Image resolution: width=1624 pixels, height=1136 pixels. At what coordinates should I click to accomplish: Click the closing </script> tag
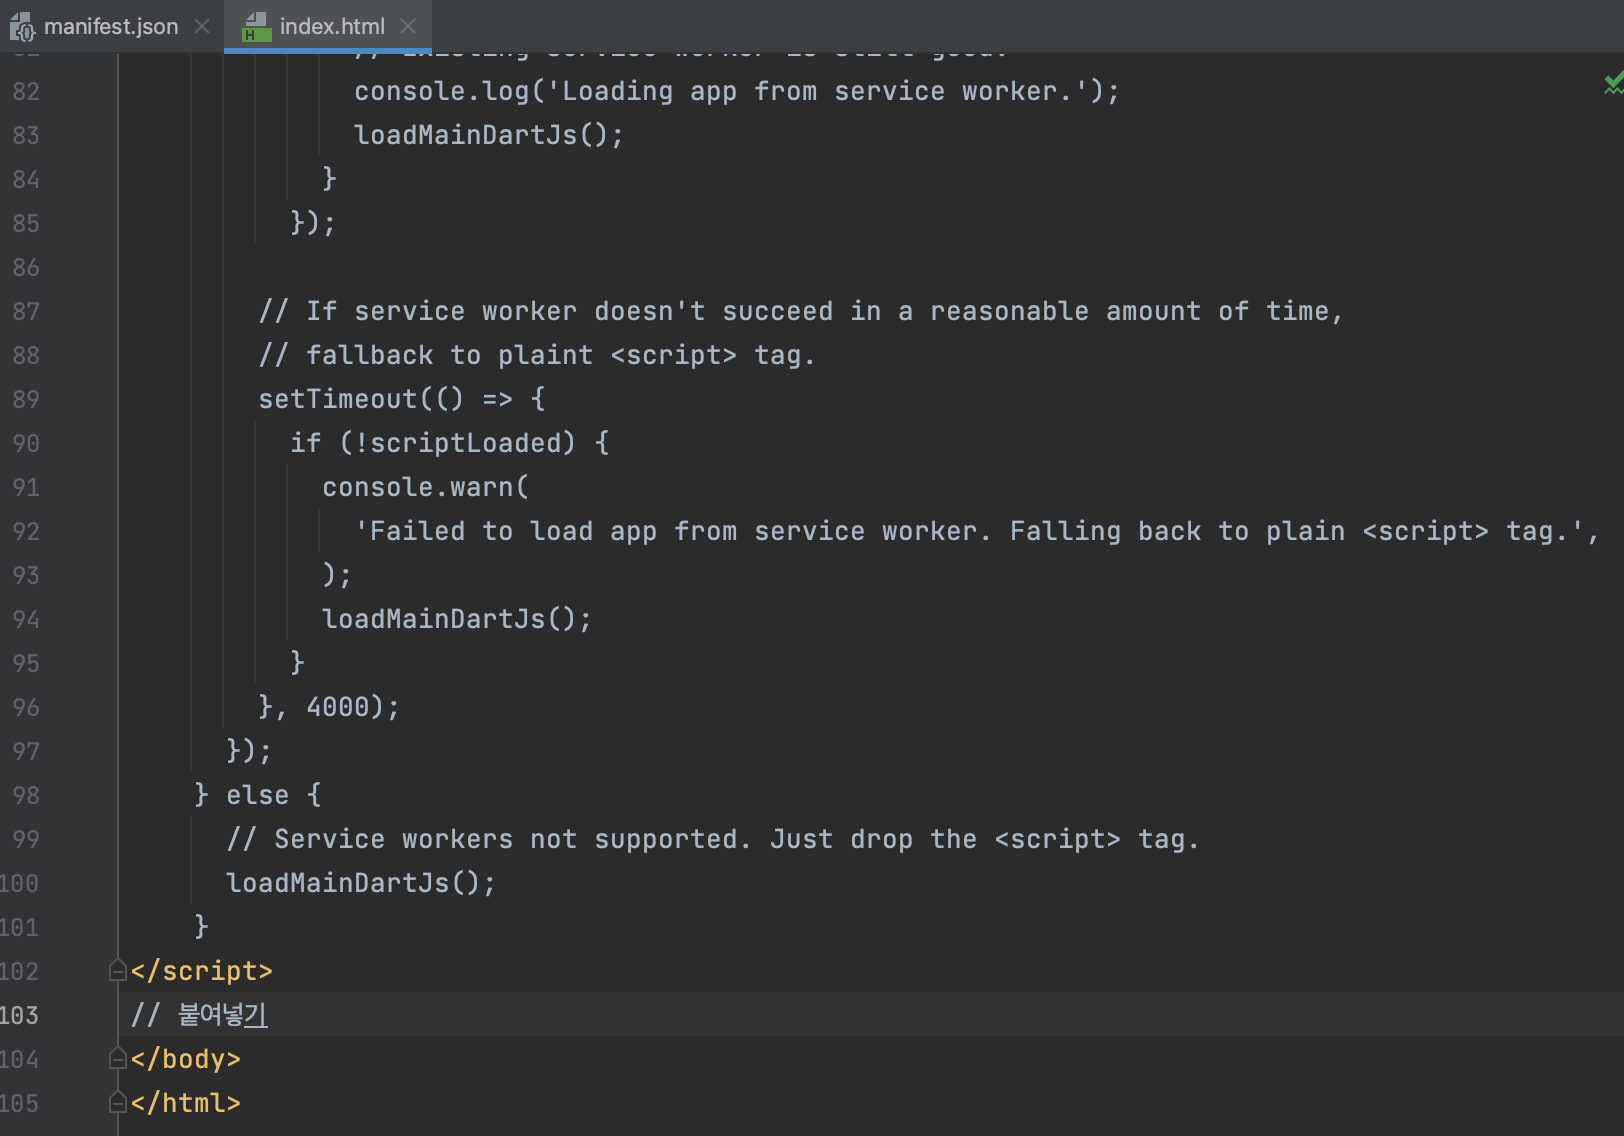click(201, 971)
